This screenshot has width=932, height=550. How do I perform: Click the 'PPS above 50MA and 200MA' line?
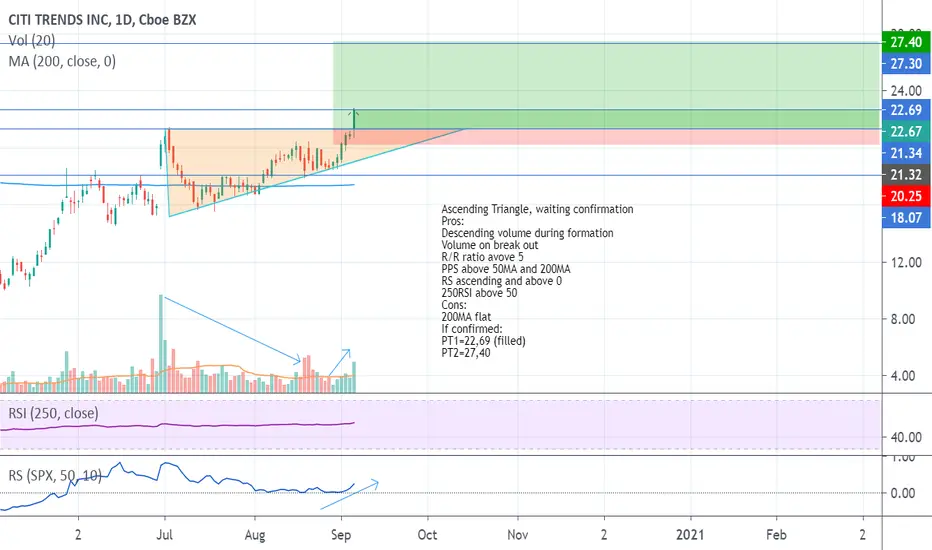(x=506, y=269)
